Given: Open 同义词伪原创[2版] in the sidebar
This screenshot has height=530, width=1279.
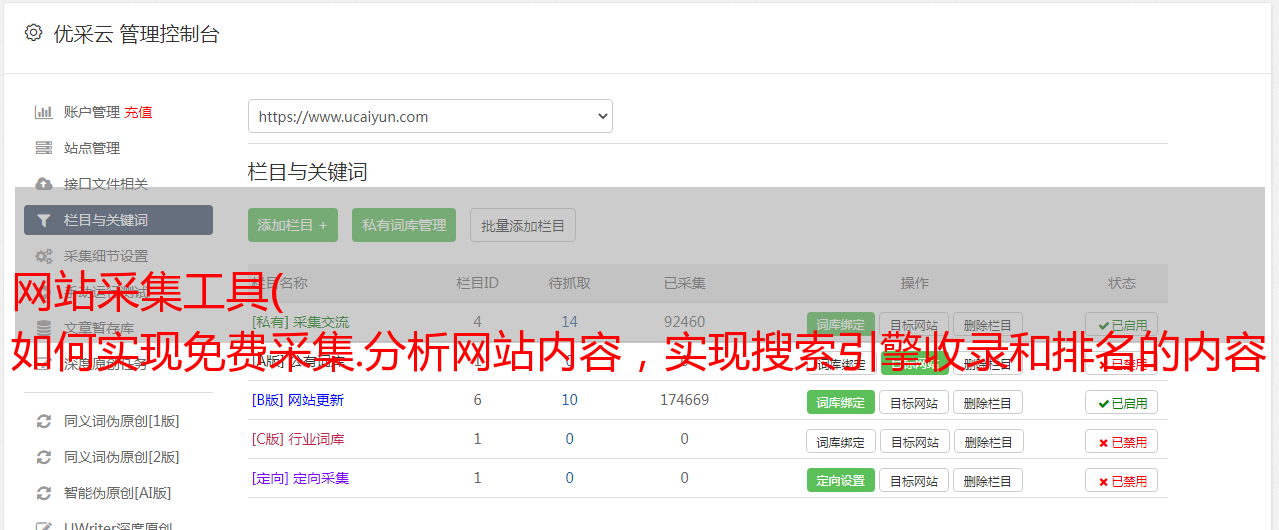Looking at the screenshot, I should pyautogui.click(x=122, y=457).
